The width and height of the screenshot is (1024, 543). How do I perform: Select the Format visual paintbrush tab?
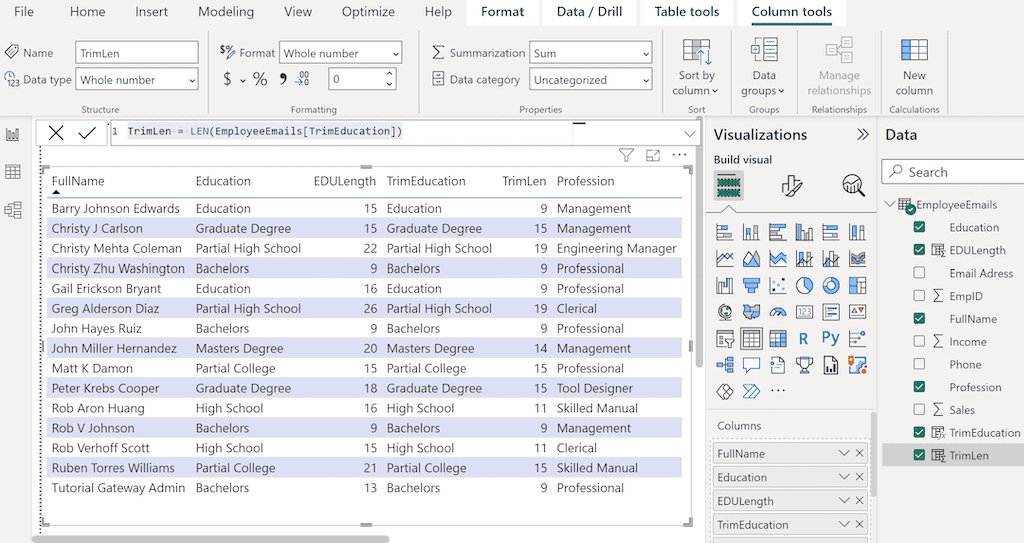[792, 186]
